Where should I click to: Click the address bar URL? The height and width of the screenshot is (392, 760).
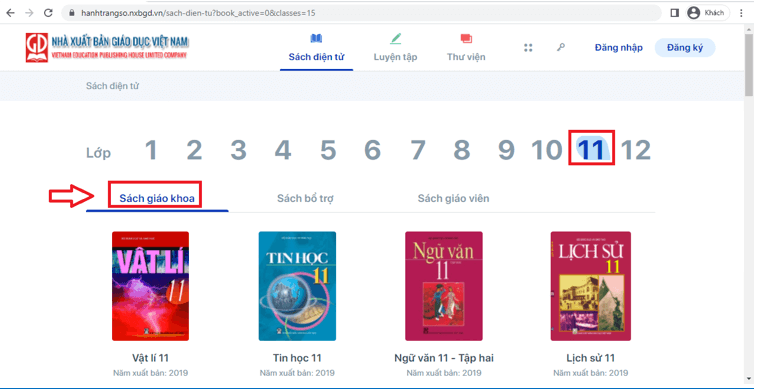[x=198, y=13]
